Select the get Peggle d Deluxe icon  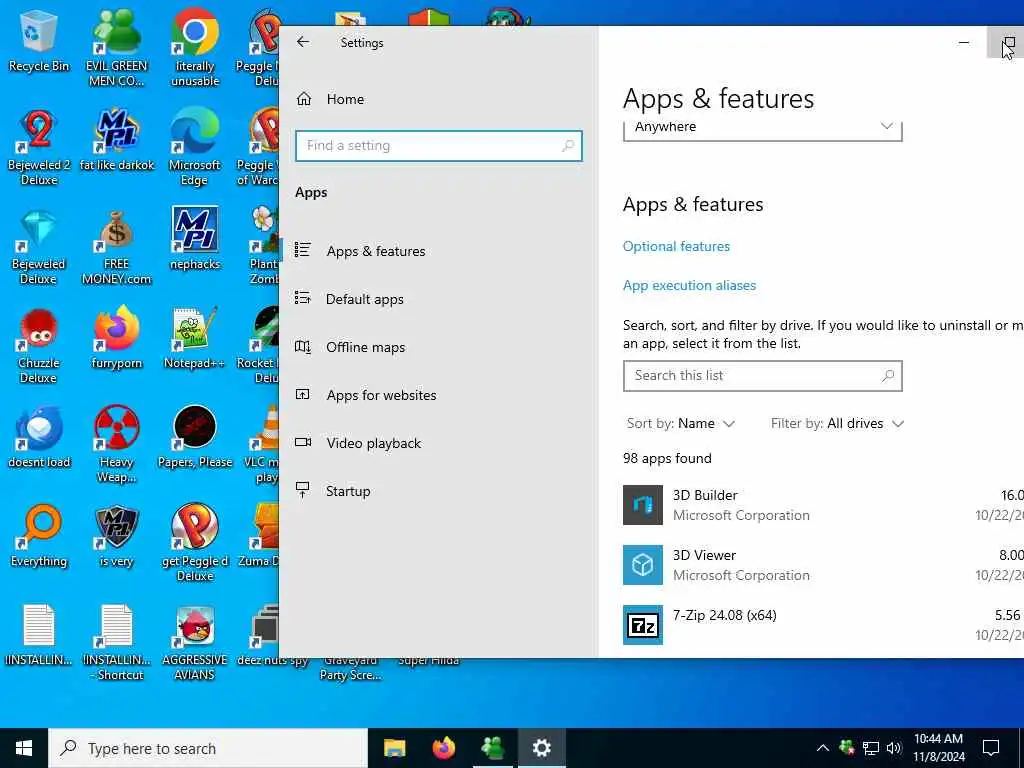point(195,544)
